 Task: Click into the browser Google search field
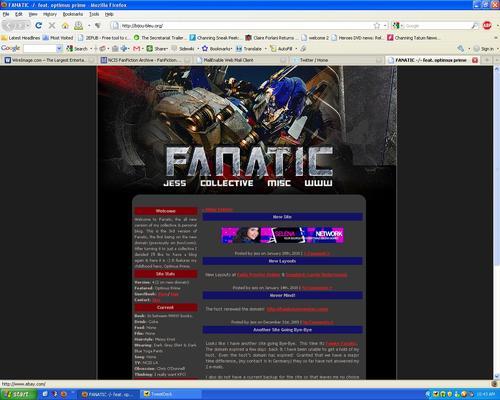(437, 26)
